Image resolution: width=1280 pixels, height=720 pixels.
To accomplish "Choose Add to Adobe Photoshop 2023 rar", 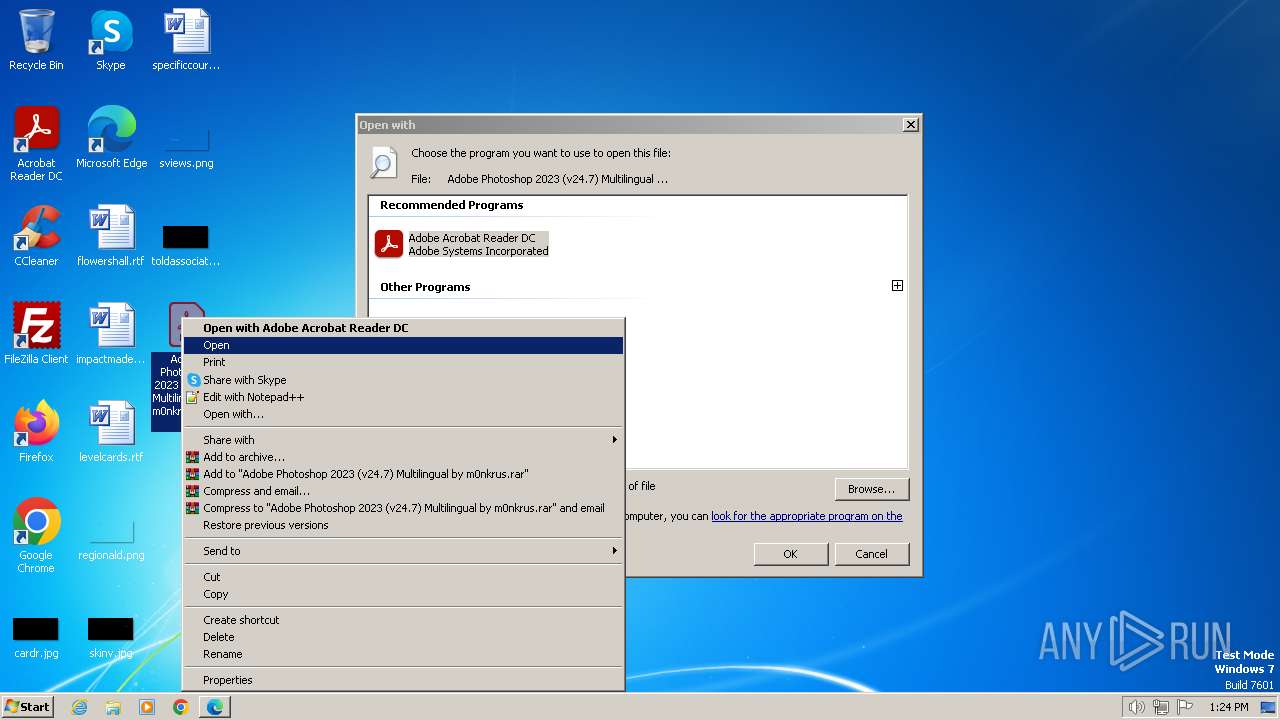I will click(402, 474).
